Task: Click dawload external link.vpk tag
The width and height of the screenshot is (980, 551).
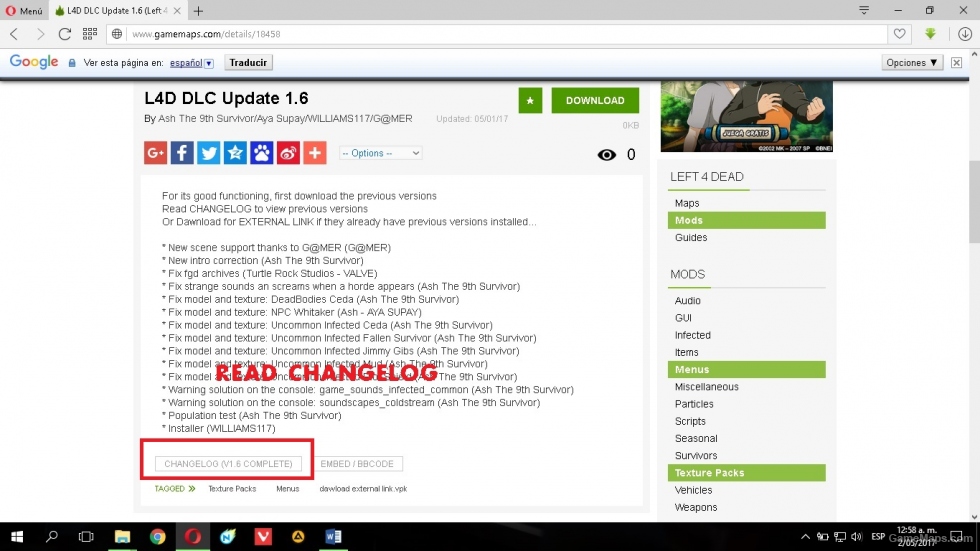Action: pyautogui.click(x=363, y=489)
